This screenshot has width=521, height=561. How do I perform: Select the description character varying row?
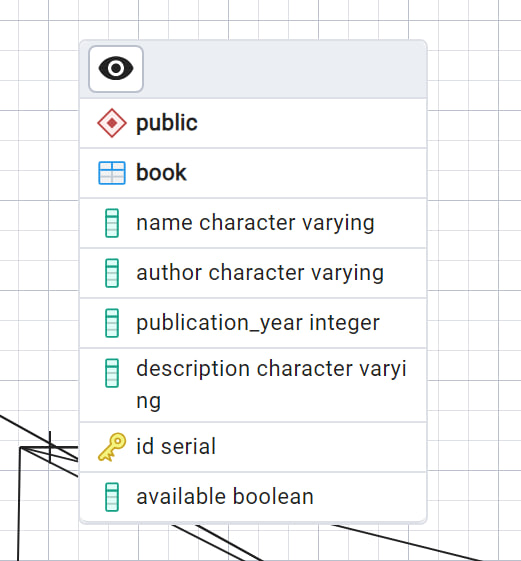click(x=253, y=385)
